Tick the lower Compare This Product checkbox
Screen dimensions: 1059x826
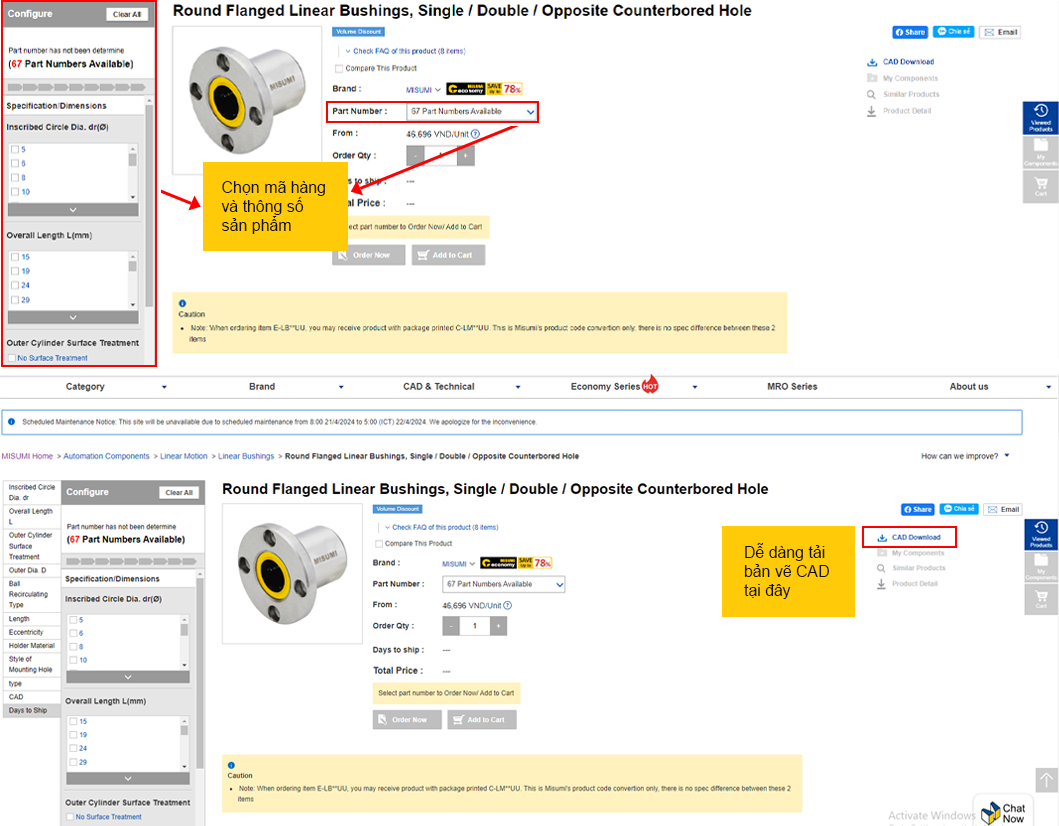pos(379,544)
